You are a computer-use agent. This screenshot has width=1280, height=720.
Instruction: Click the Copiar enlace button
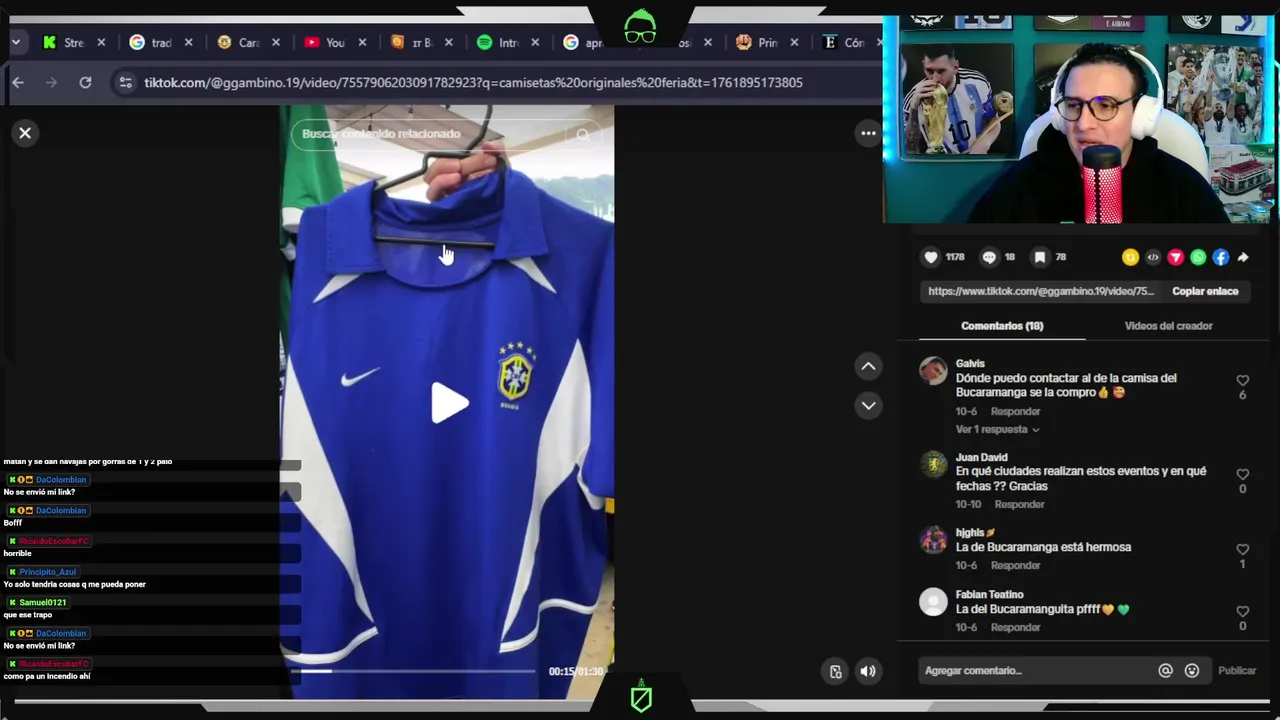(x=1205, y=291)
